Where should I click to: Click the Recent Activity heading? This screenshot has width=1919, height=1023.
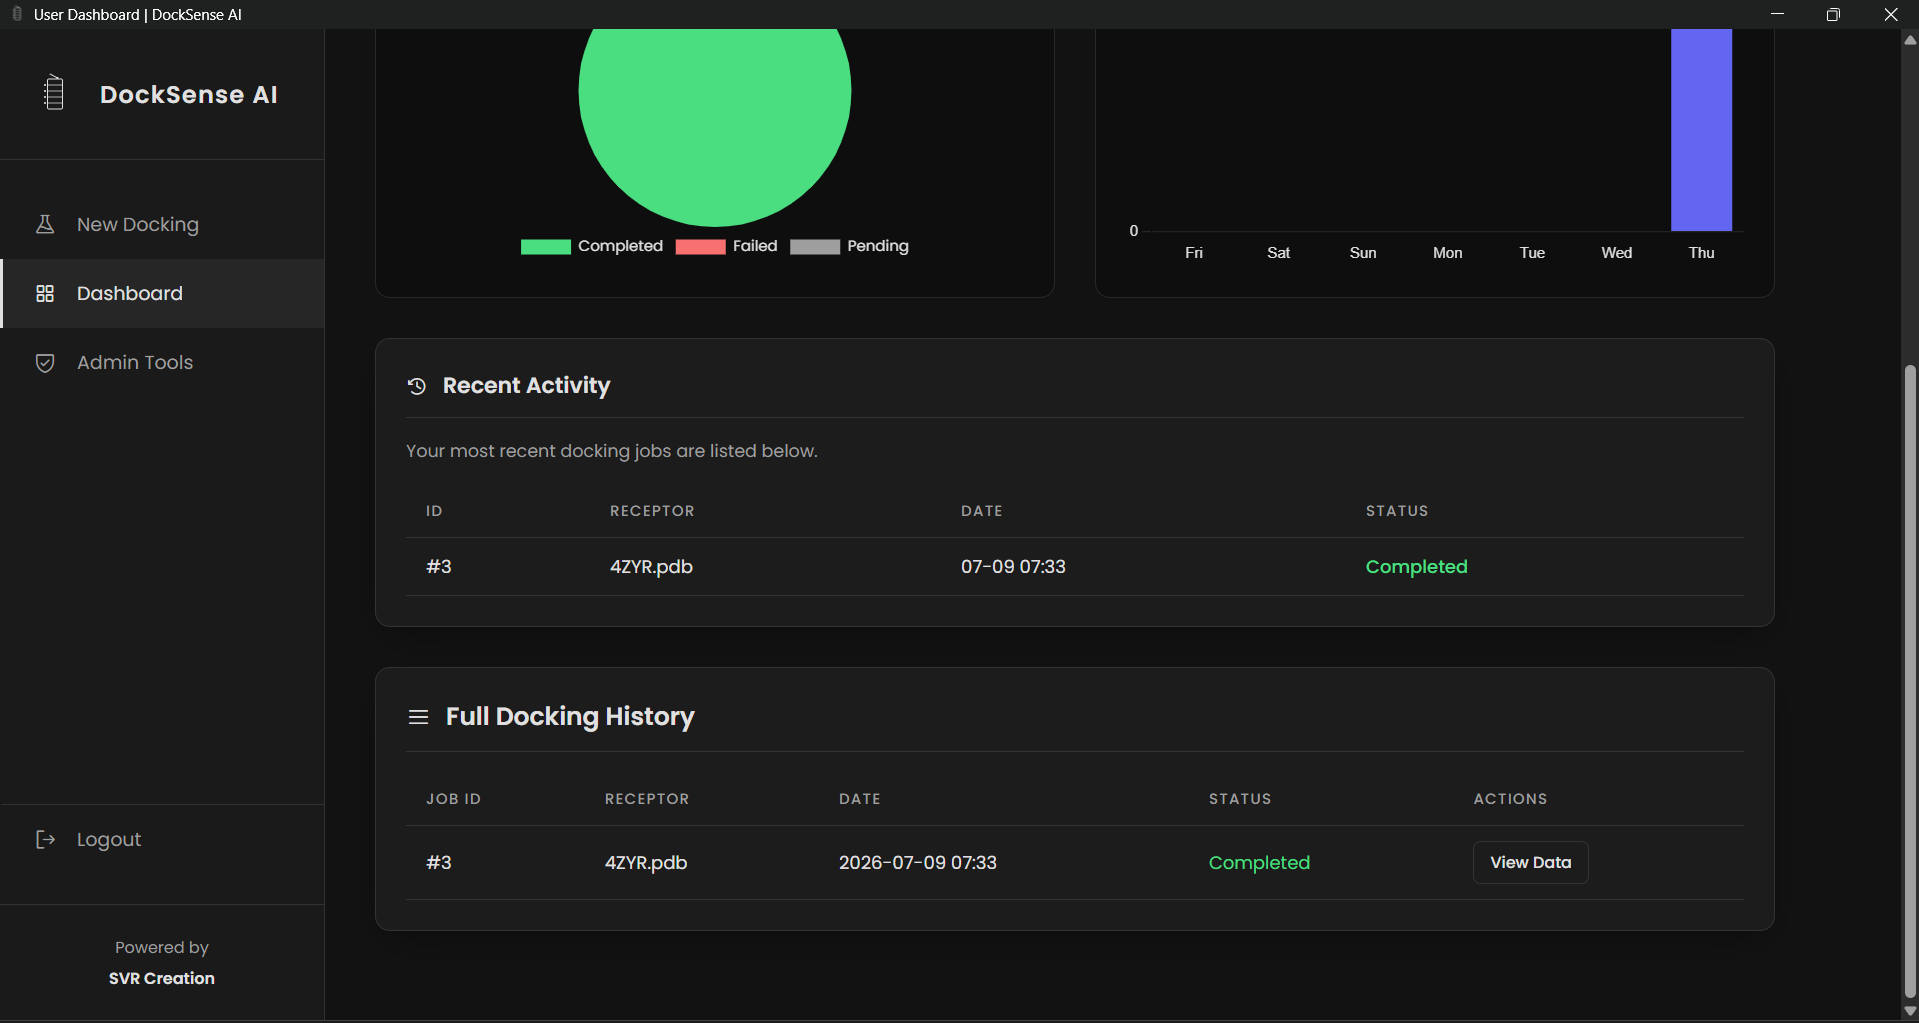(526, 386)
